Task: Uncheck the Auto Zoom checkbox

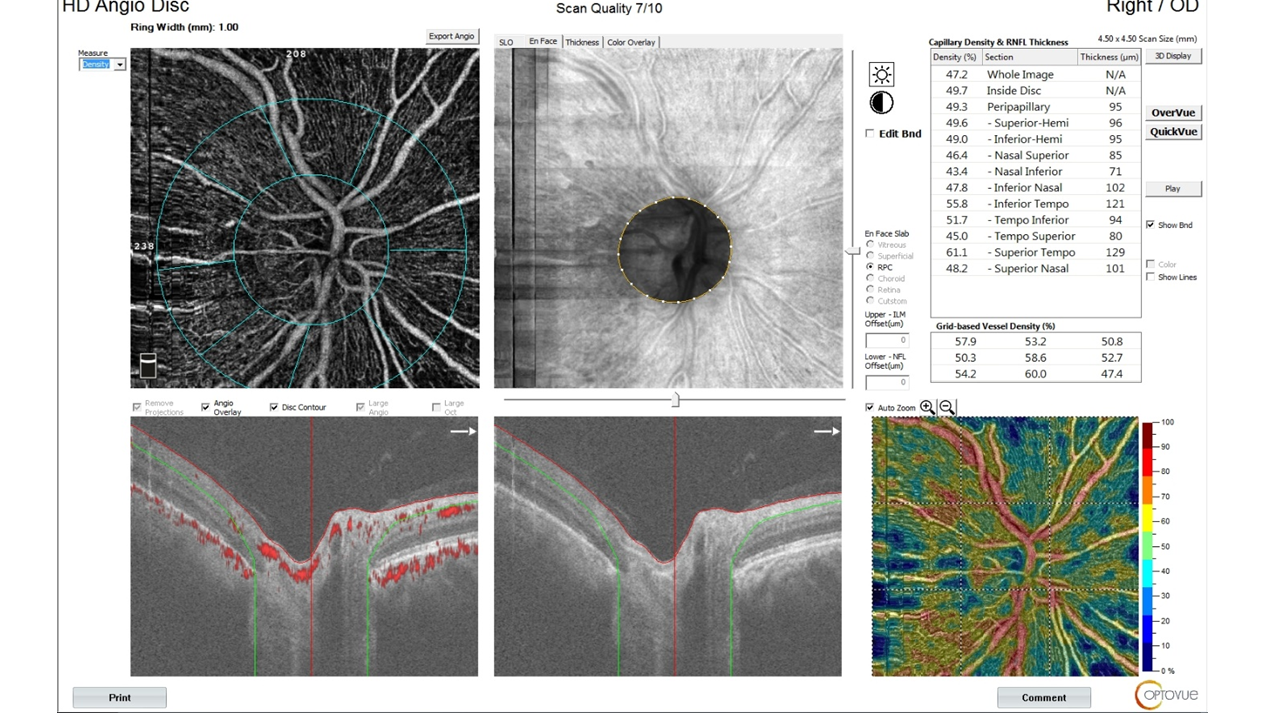Action: pyautogui.click(x=869, y=408)
